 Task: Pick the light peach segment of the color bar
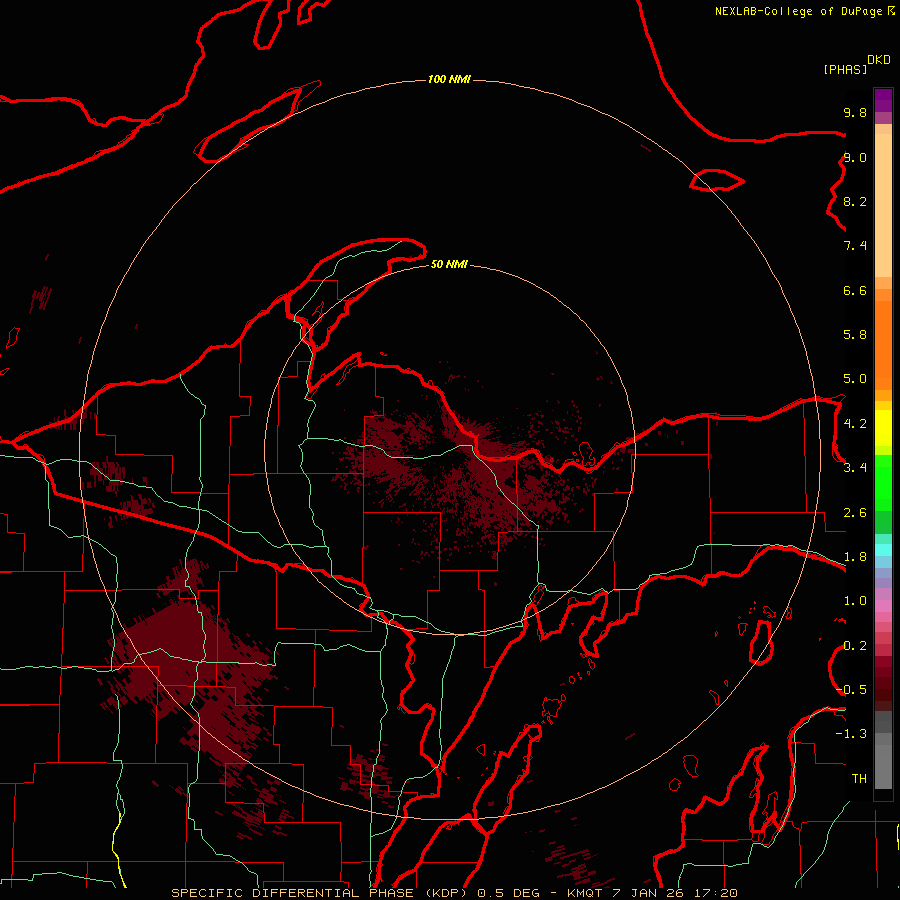(x=883, y=205)
